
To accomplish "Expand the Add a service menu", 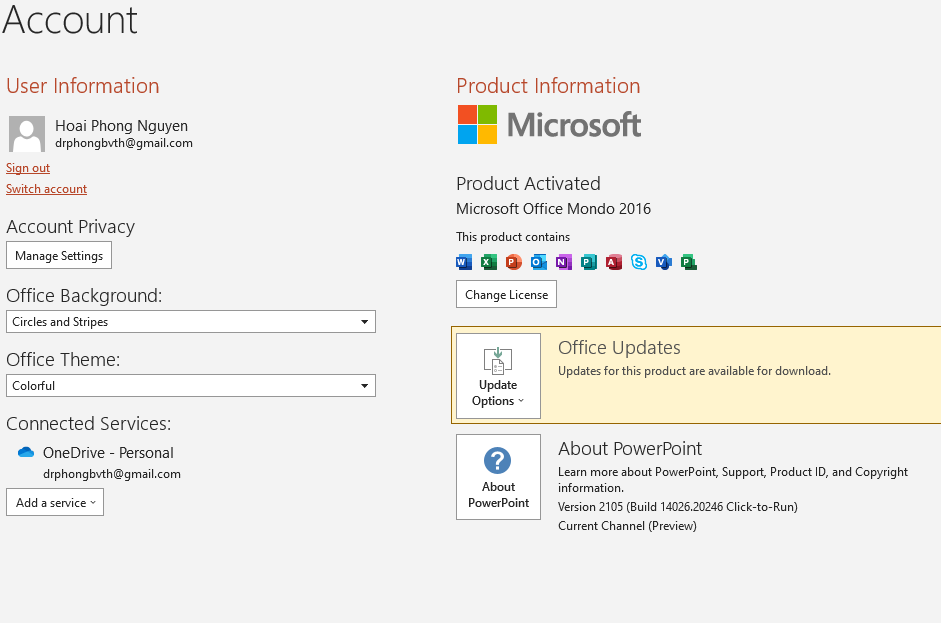I will [x=55, y=502].
